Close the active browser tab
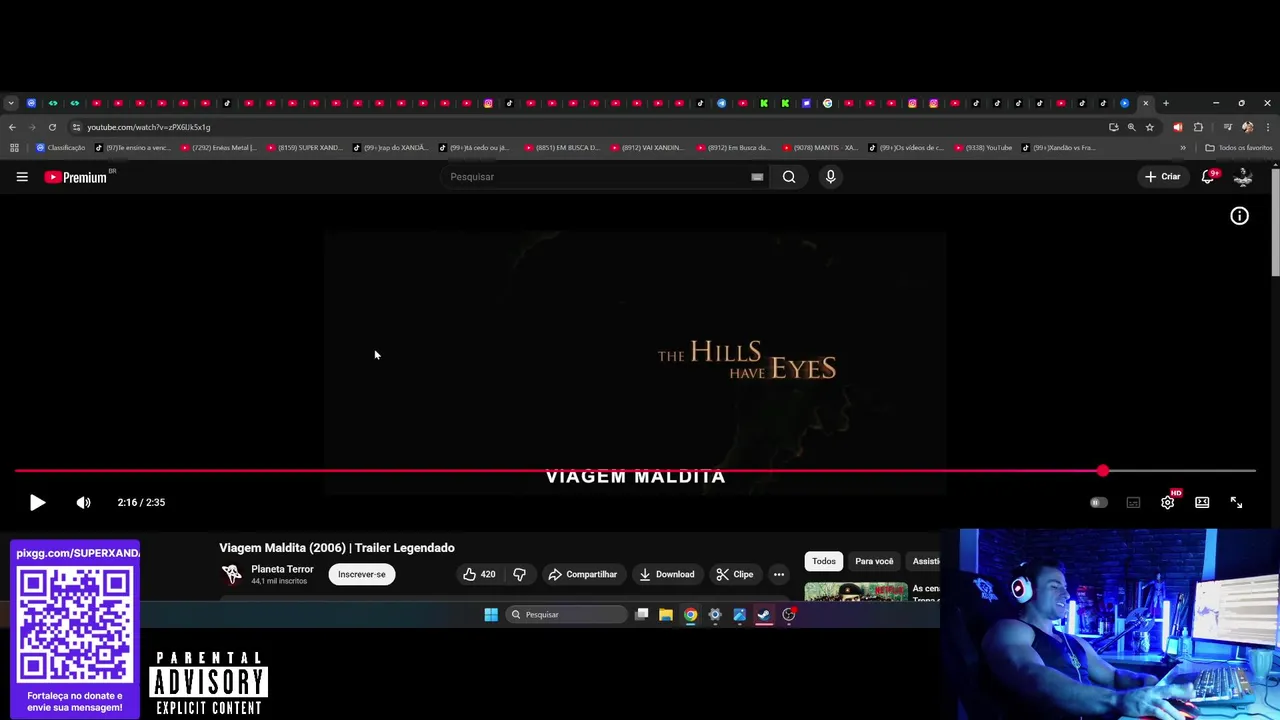This screenshot has height=720, width=1280. click(x=1146, y=103)
